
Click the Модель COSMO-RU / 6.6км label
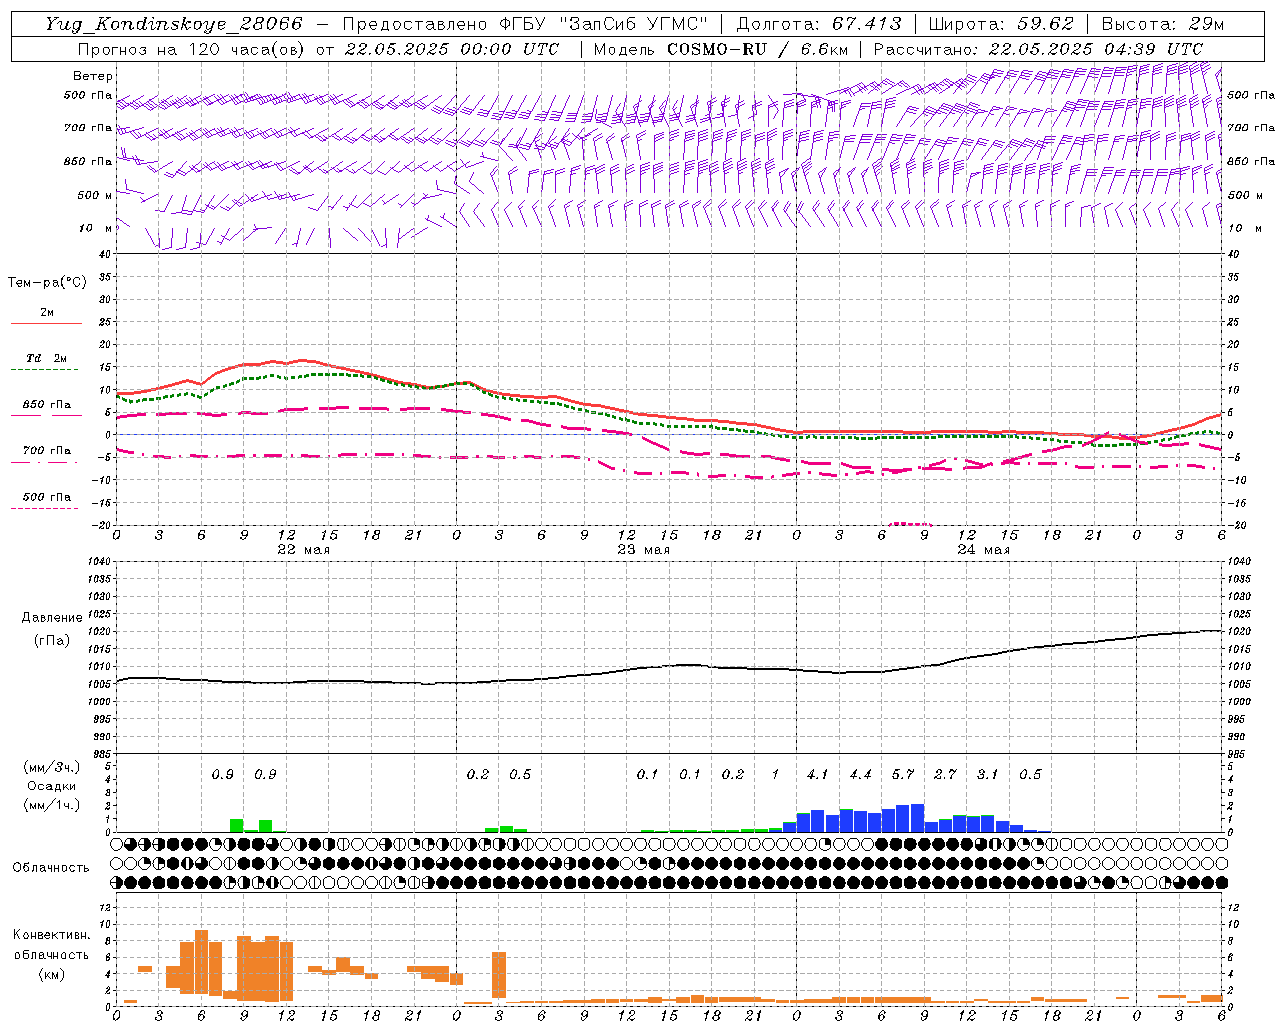point(720,49)
